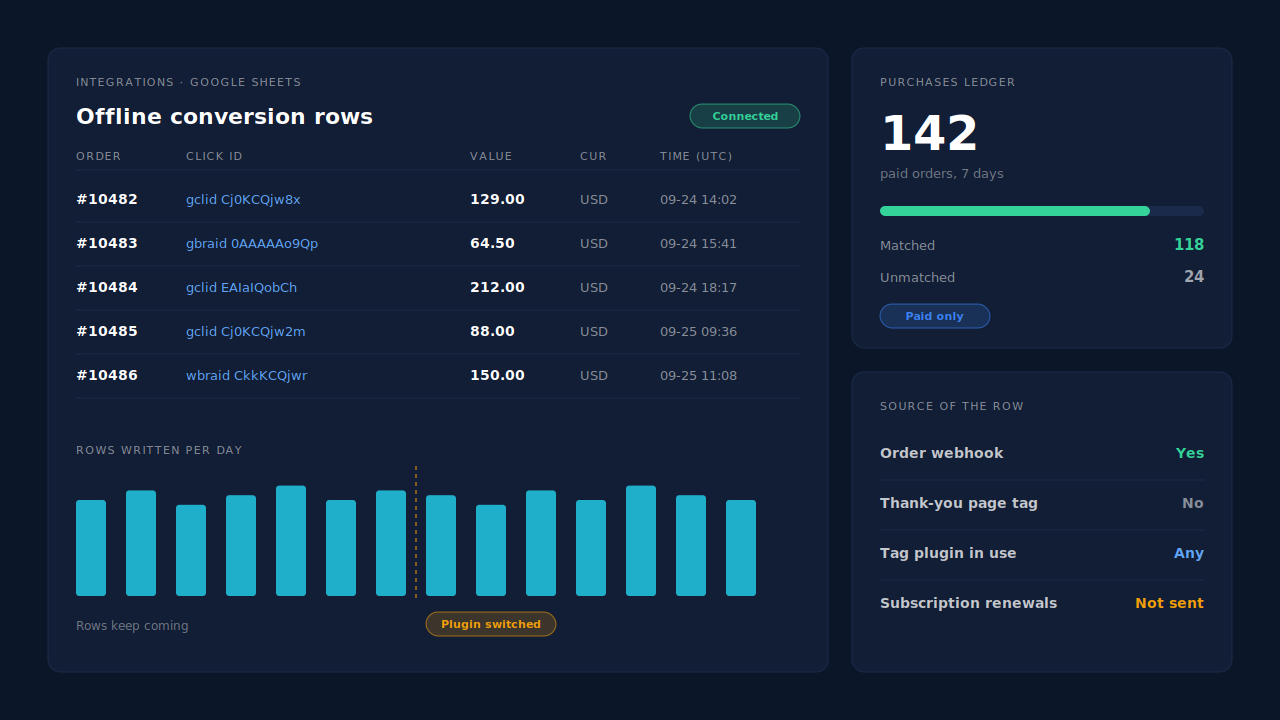The image size is (1280, 720).
Task: Click the Plugin switched chart marker label
Action: point(491,624)
